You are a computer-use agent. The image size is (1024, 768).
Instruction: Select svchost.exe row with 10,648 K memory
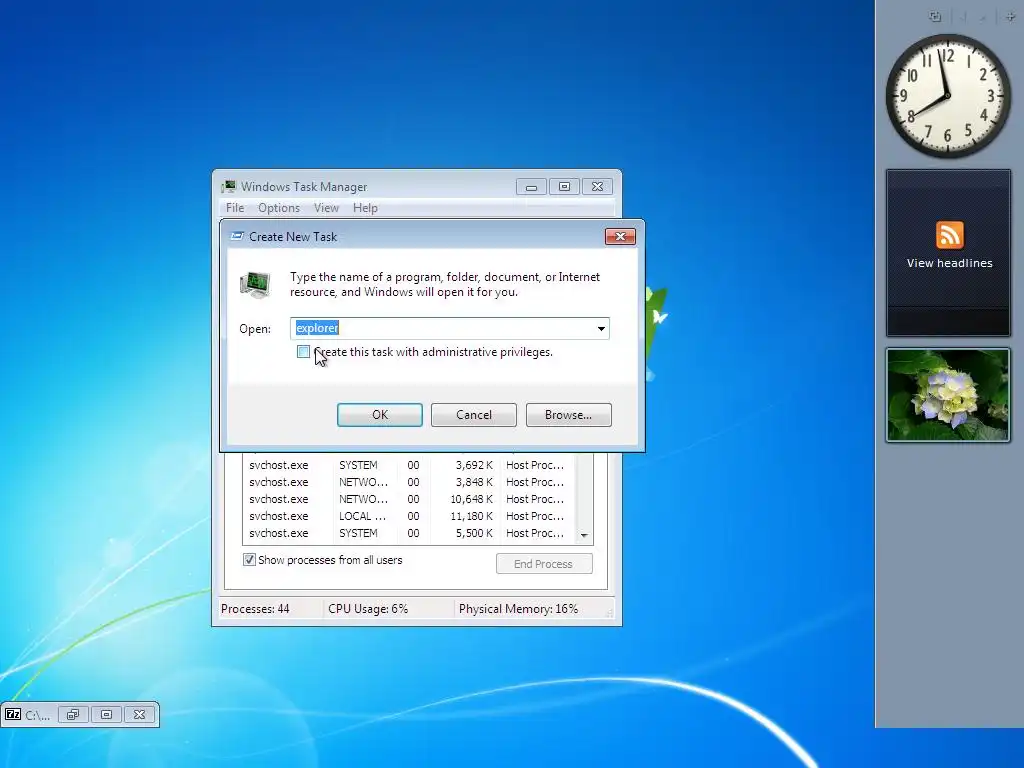[x=409, y=499]
